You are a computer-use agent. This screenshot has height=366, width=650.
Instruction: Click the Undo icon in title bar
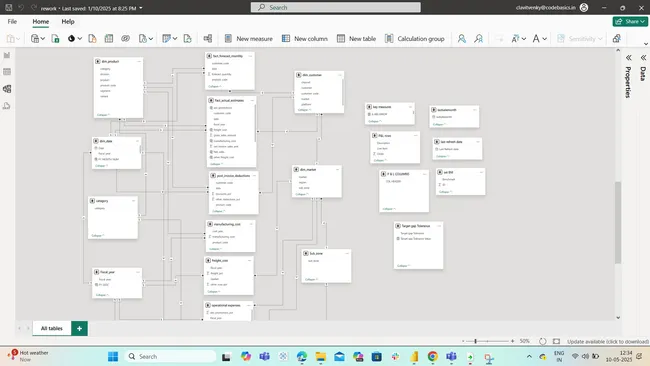21,7
